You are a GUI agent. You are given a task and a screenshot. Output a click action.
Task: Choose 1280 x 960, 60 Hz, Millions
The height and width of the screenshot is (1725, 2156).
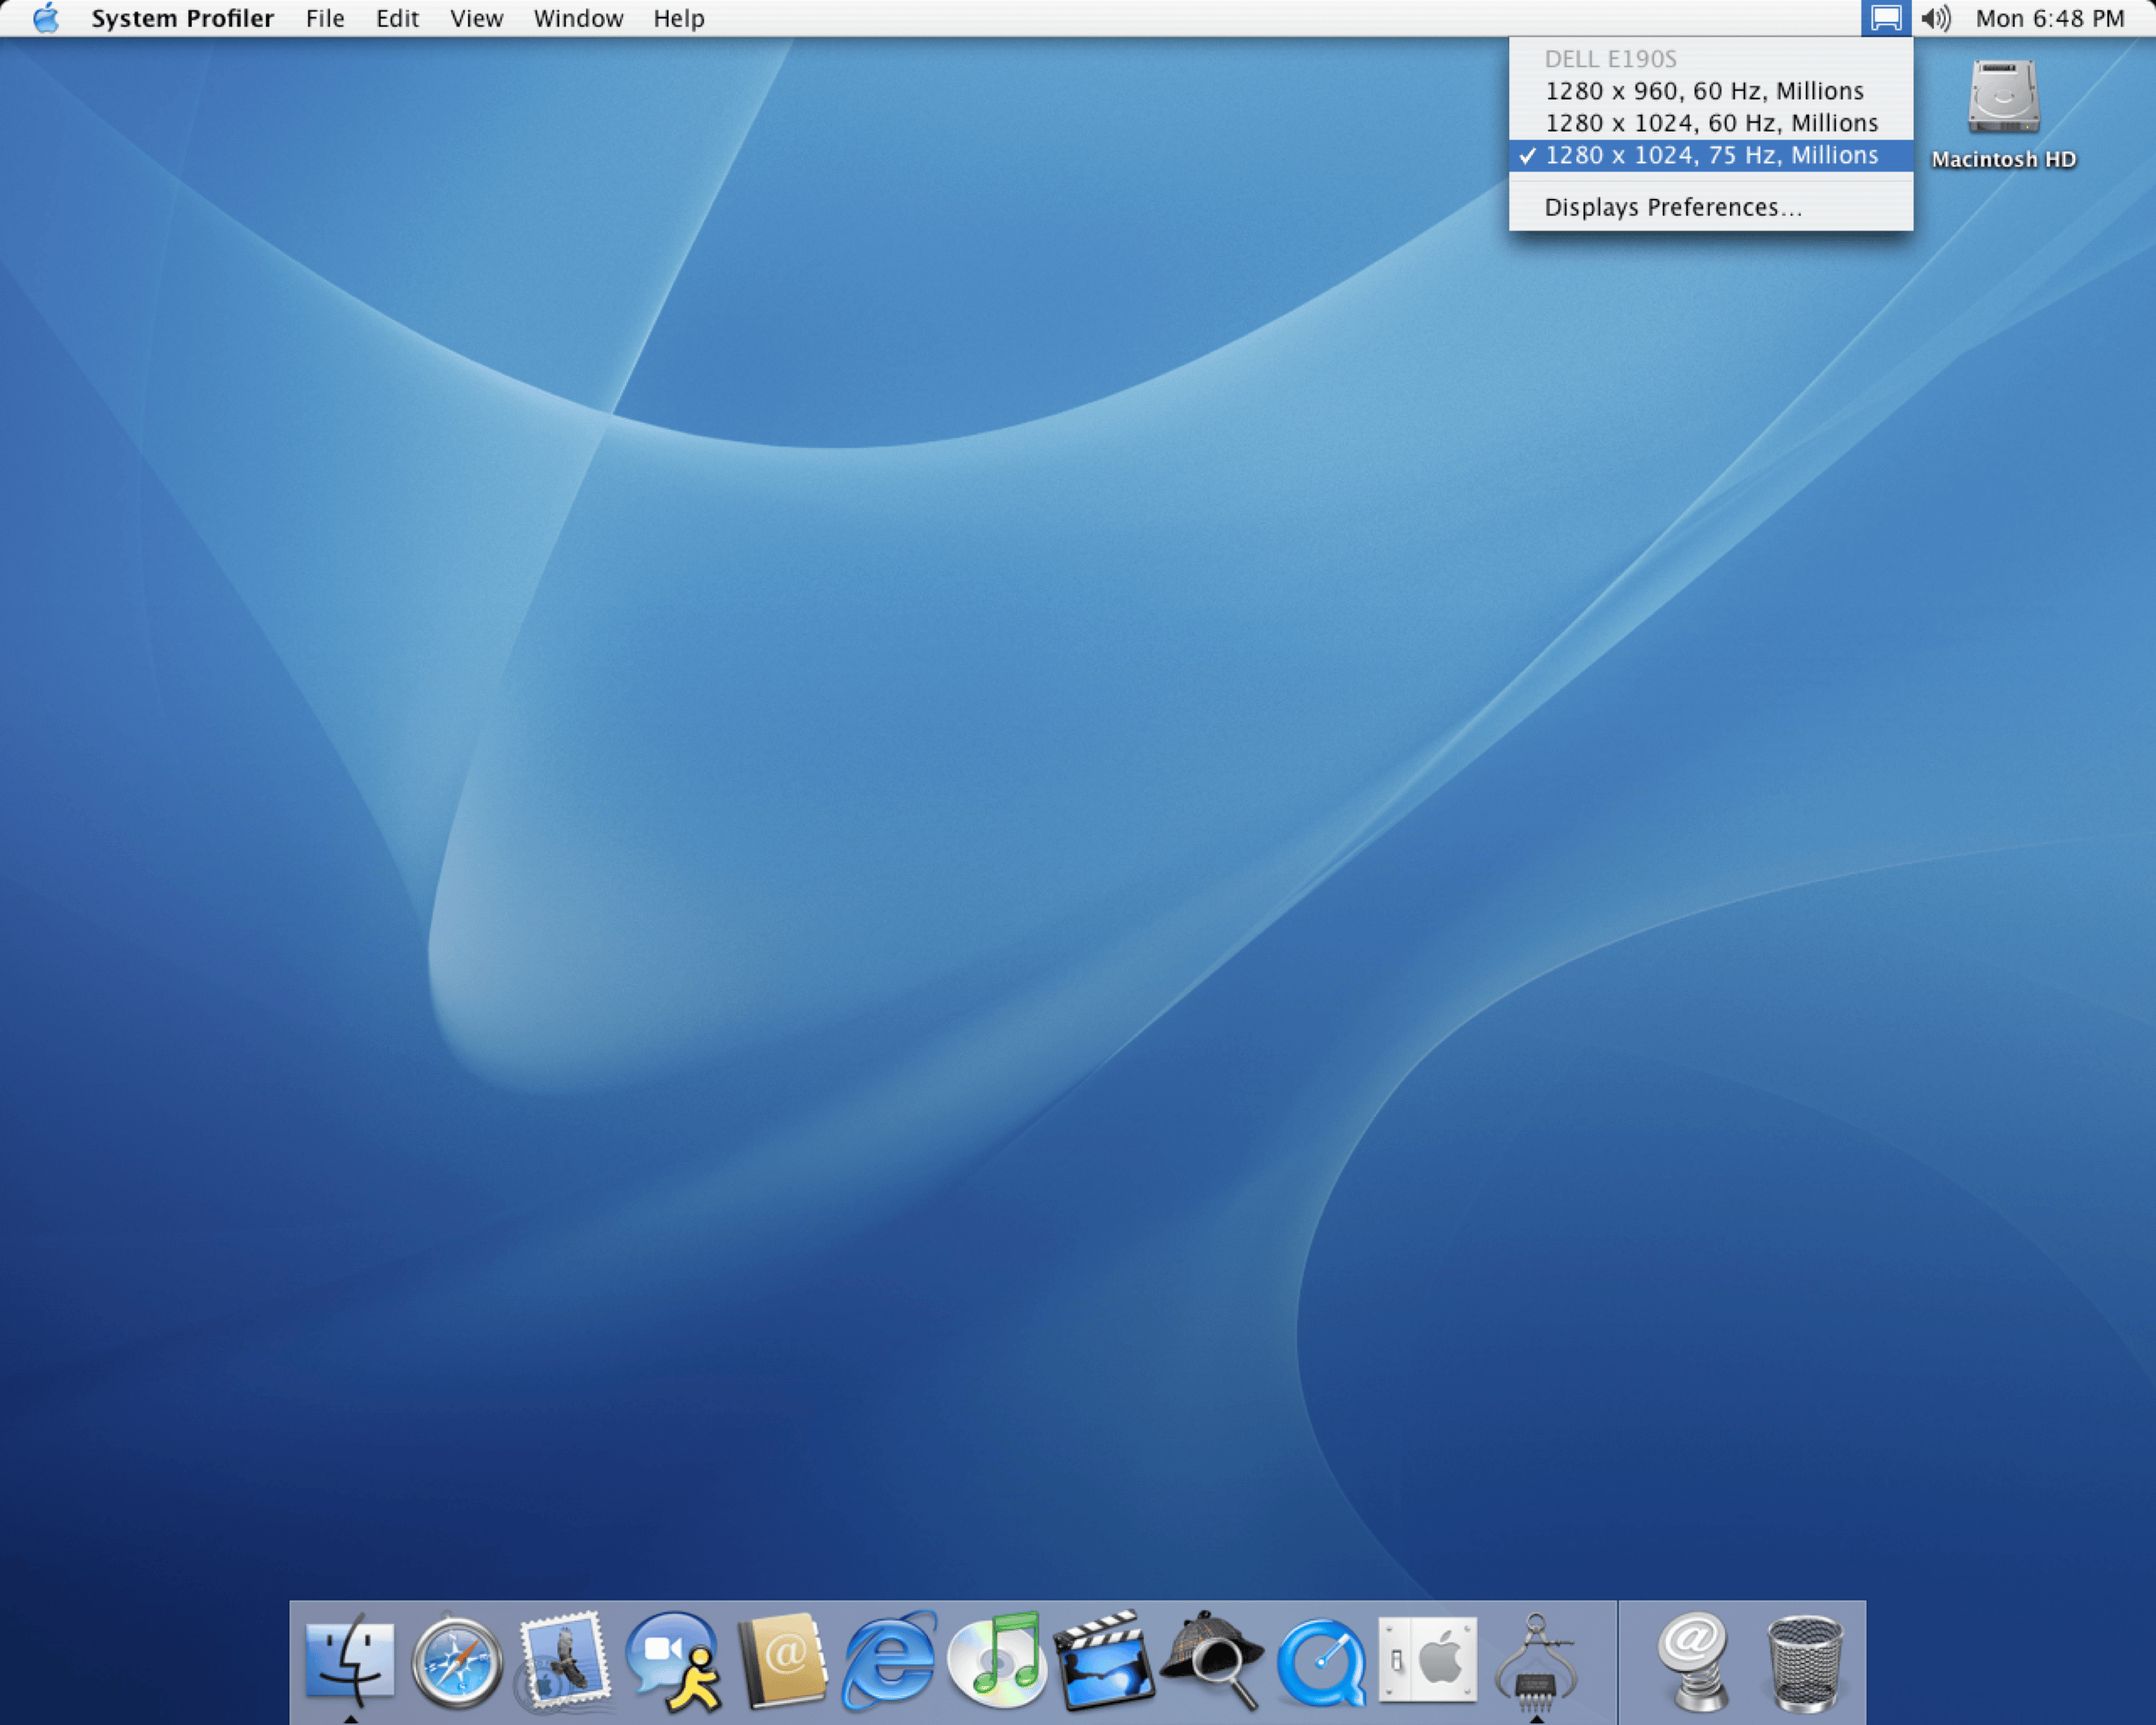[1711, 91]
